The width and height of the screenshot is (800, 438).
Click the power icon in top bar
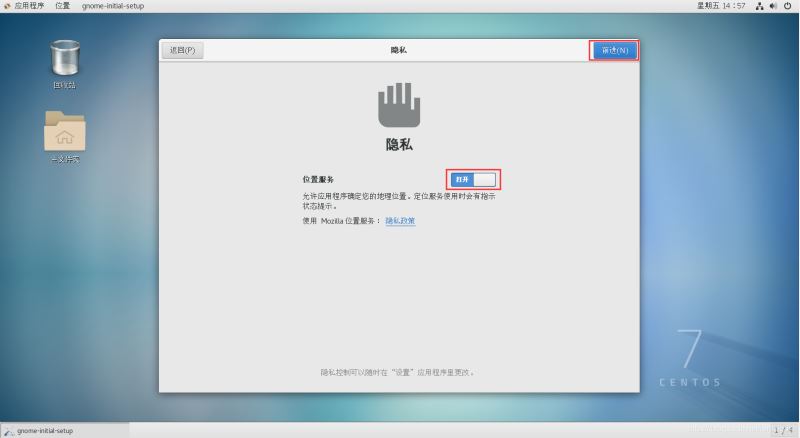pyautogui.click(x=788, y=6)
